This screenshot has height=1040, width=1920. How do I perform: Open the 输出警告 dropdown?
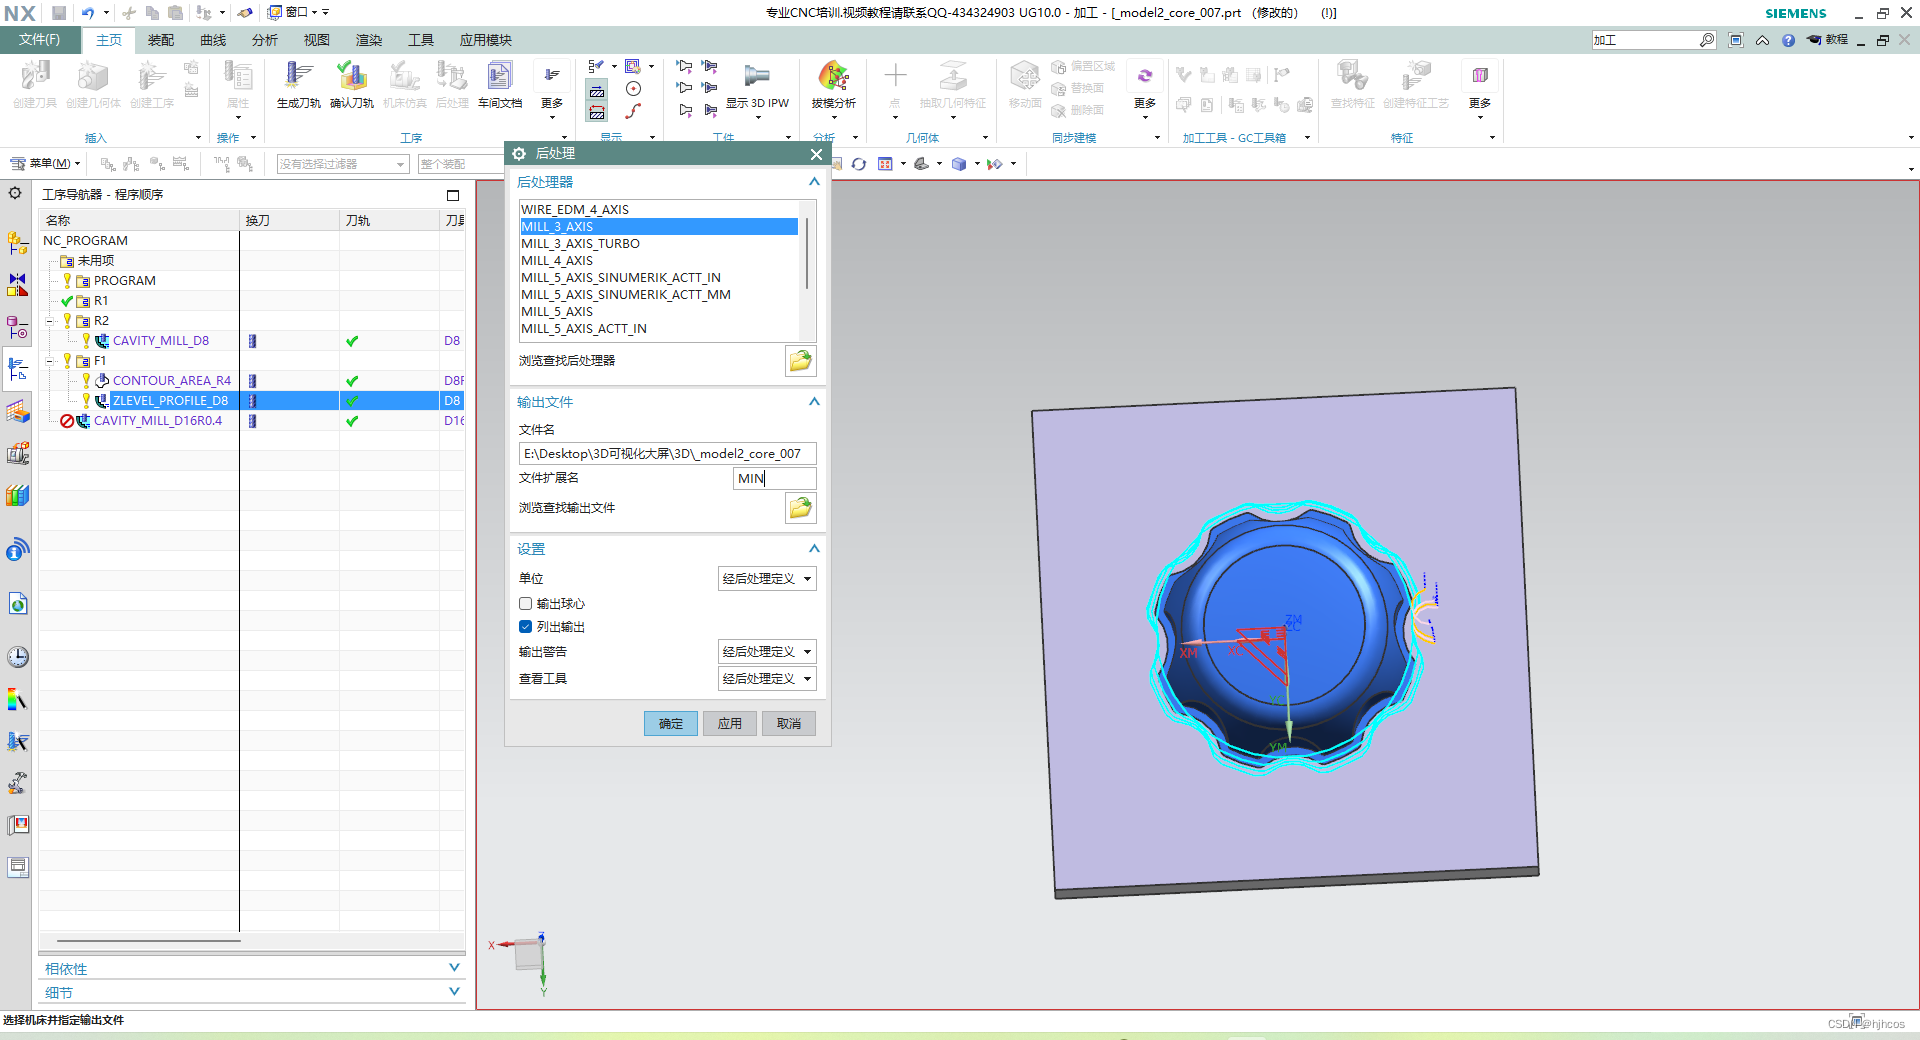767,652
